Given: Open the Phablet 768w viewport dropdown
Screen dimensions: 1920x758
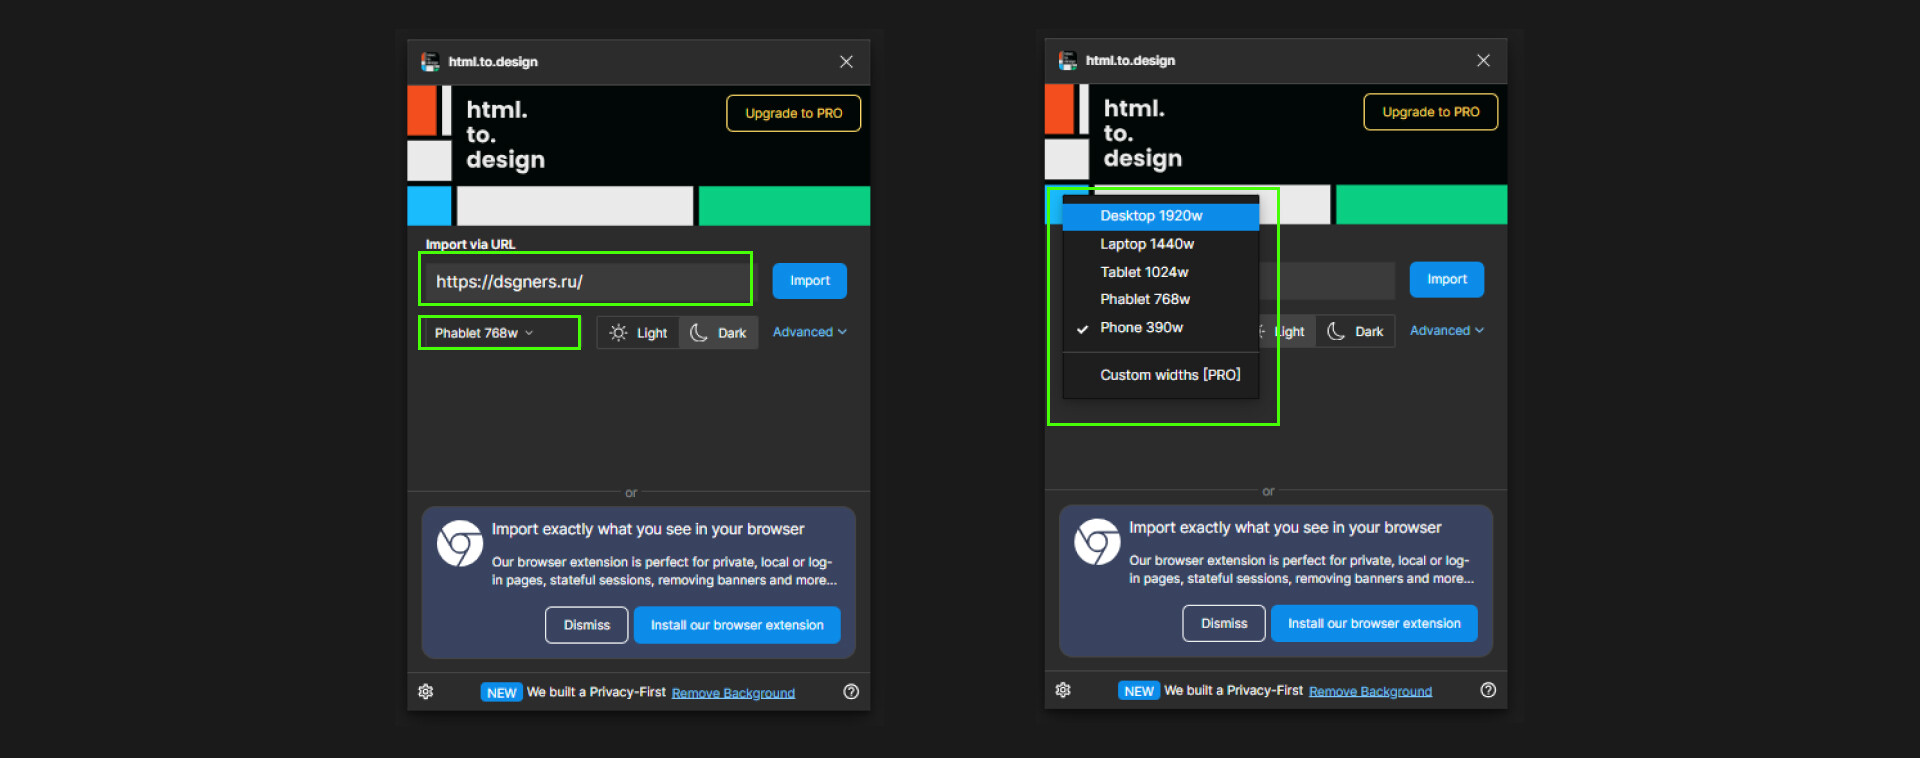Looking at the screenshot, I should [x=499, y=333].
